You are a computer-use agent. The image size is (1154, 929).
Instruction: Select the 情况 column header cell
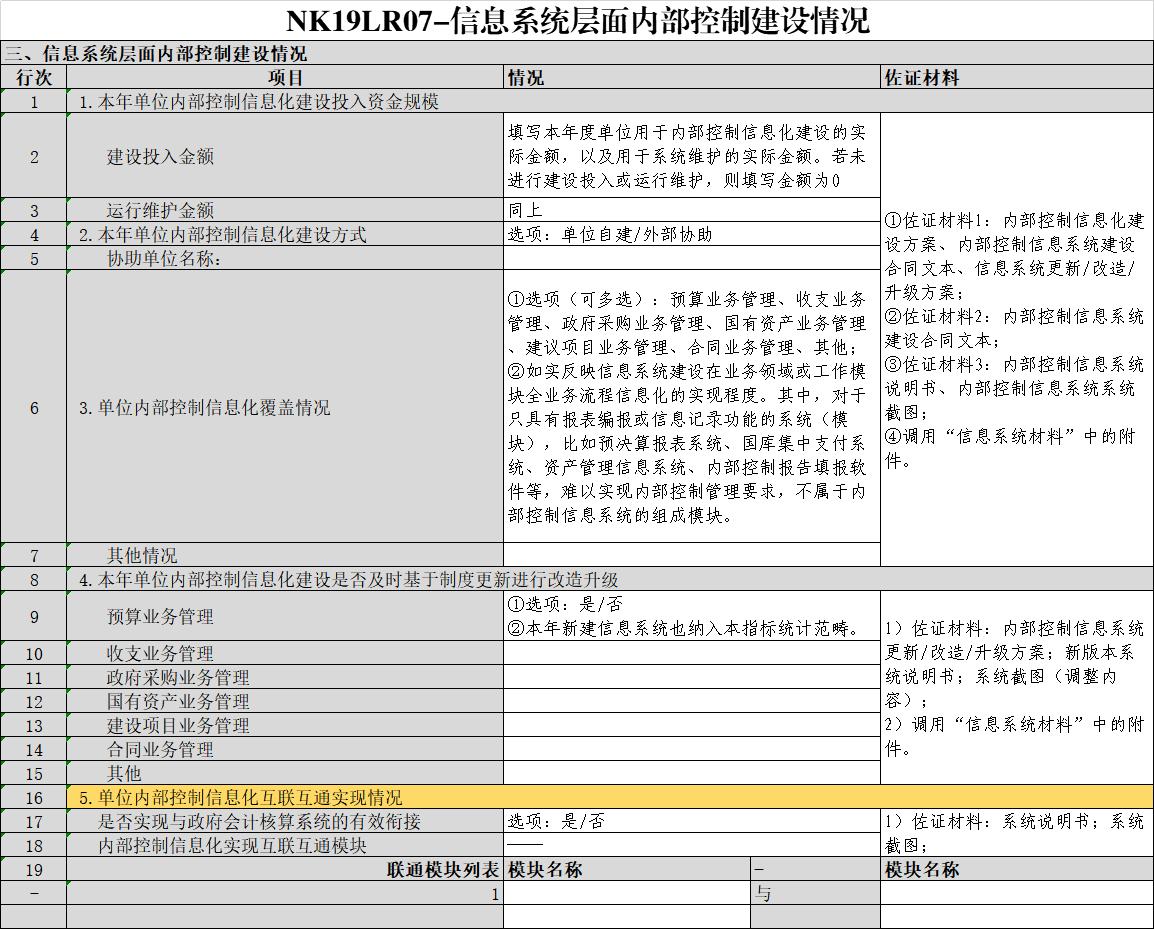click(x=688, y=77)
